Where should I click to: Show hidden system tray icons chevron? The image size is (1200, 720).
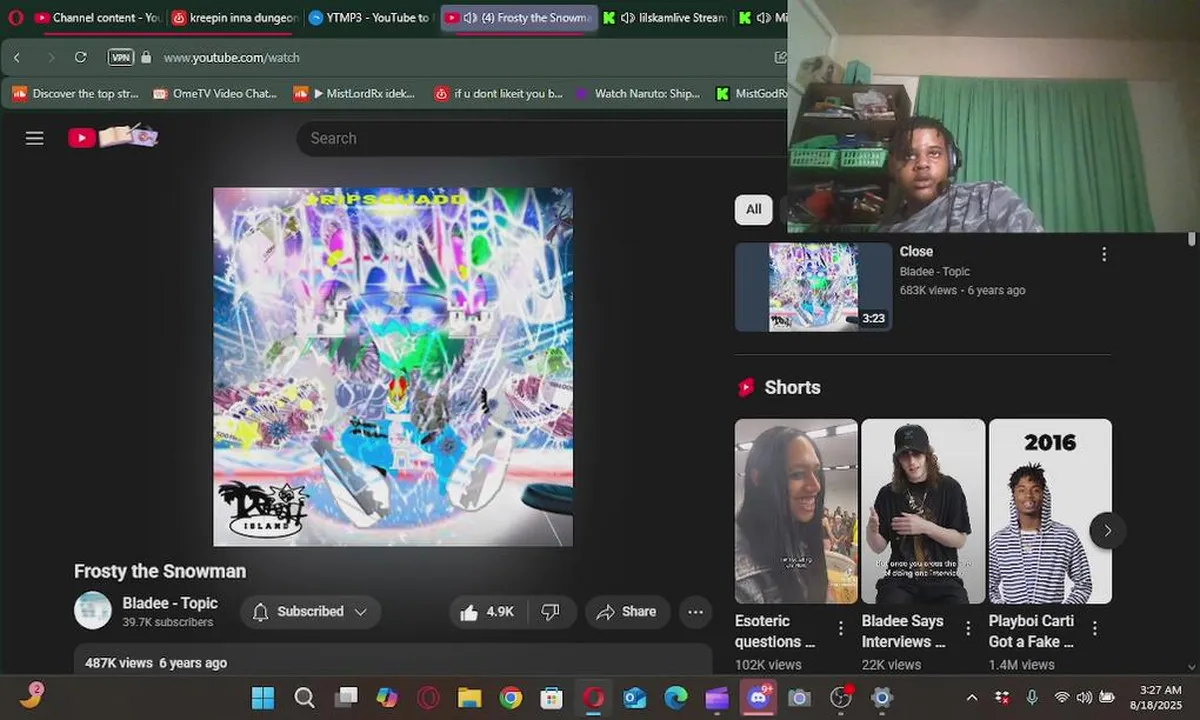[x=972, y=697]
